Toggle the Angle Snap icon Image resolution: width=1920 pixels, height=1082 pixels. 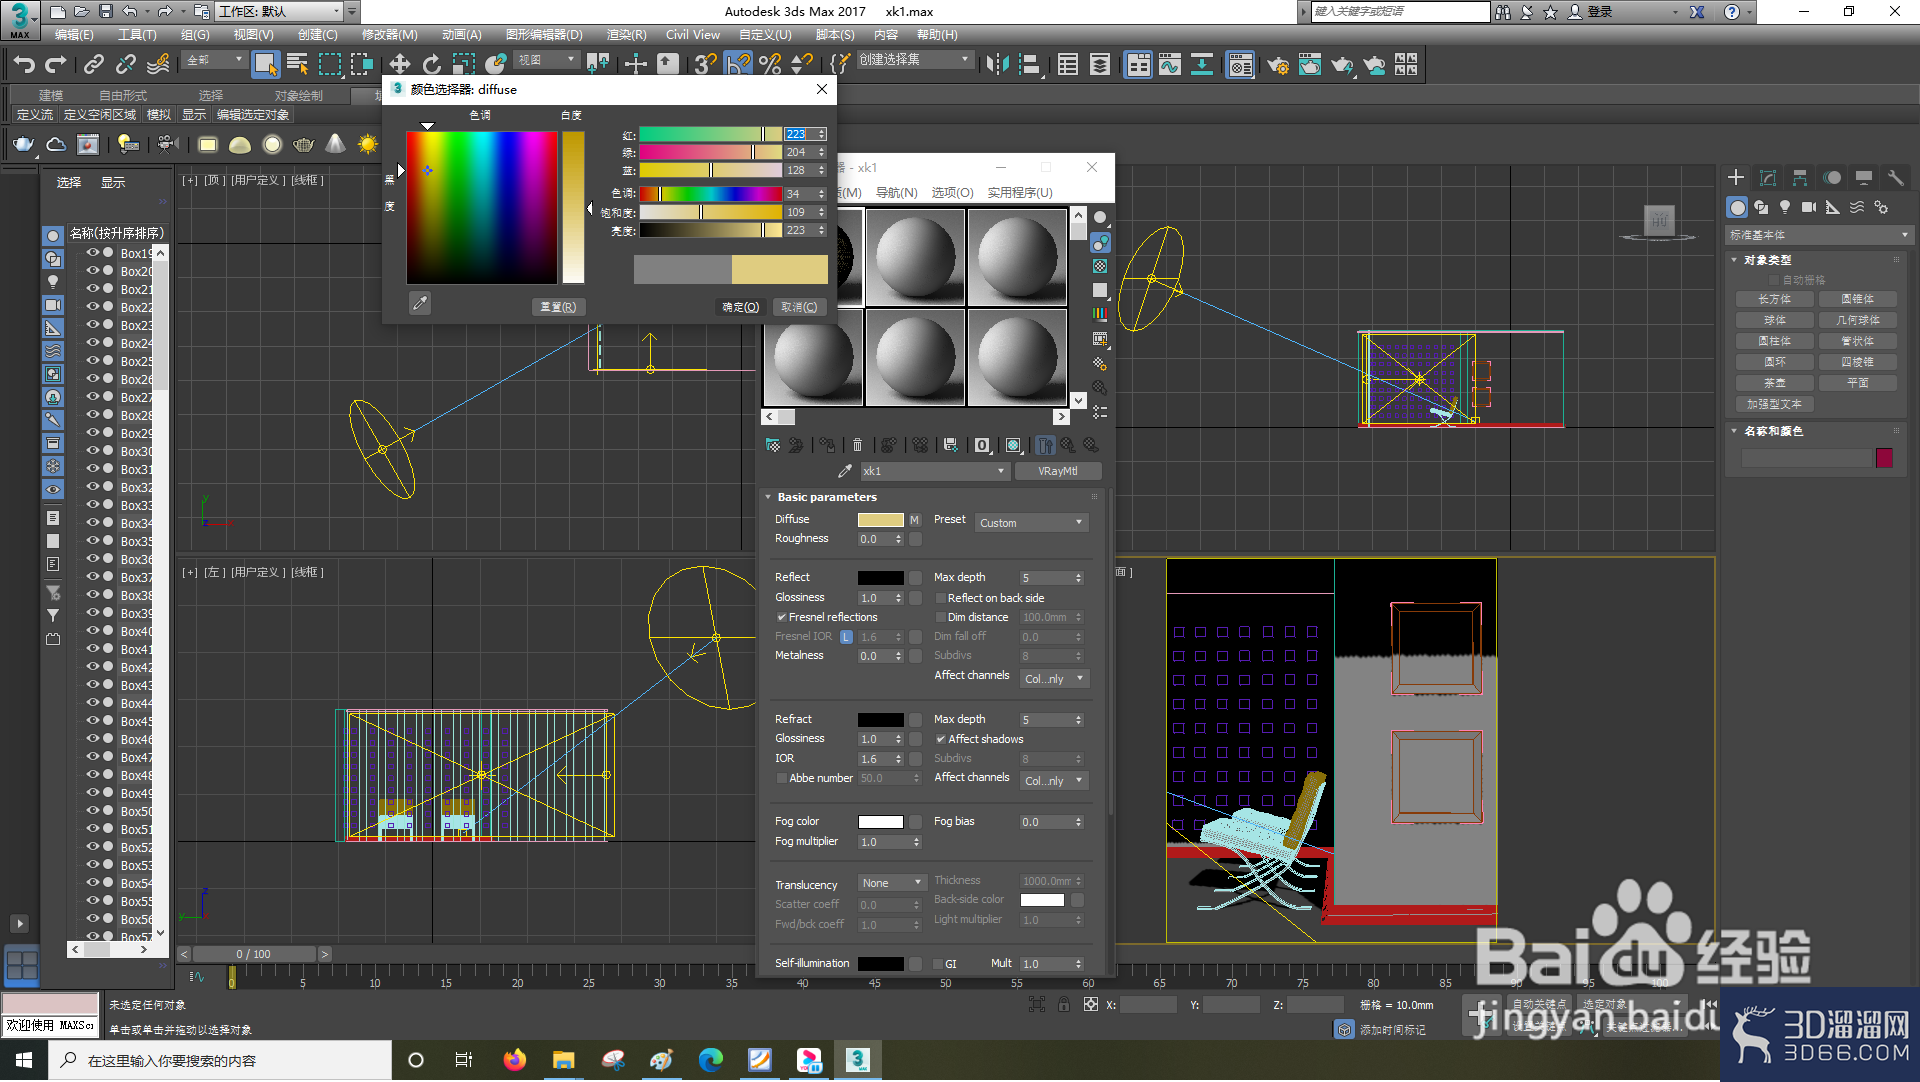[738, 65]
